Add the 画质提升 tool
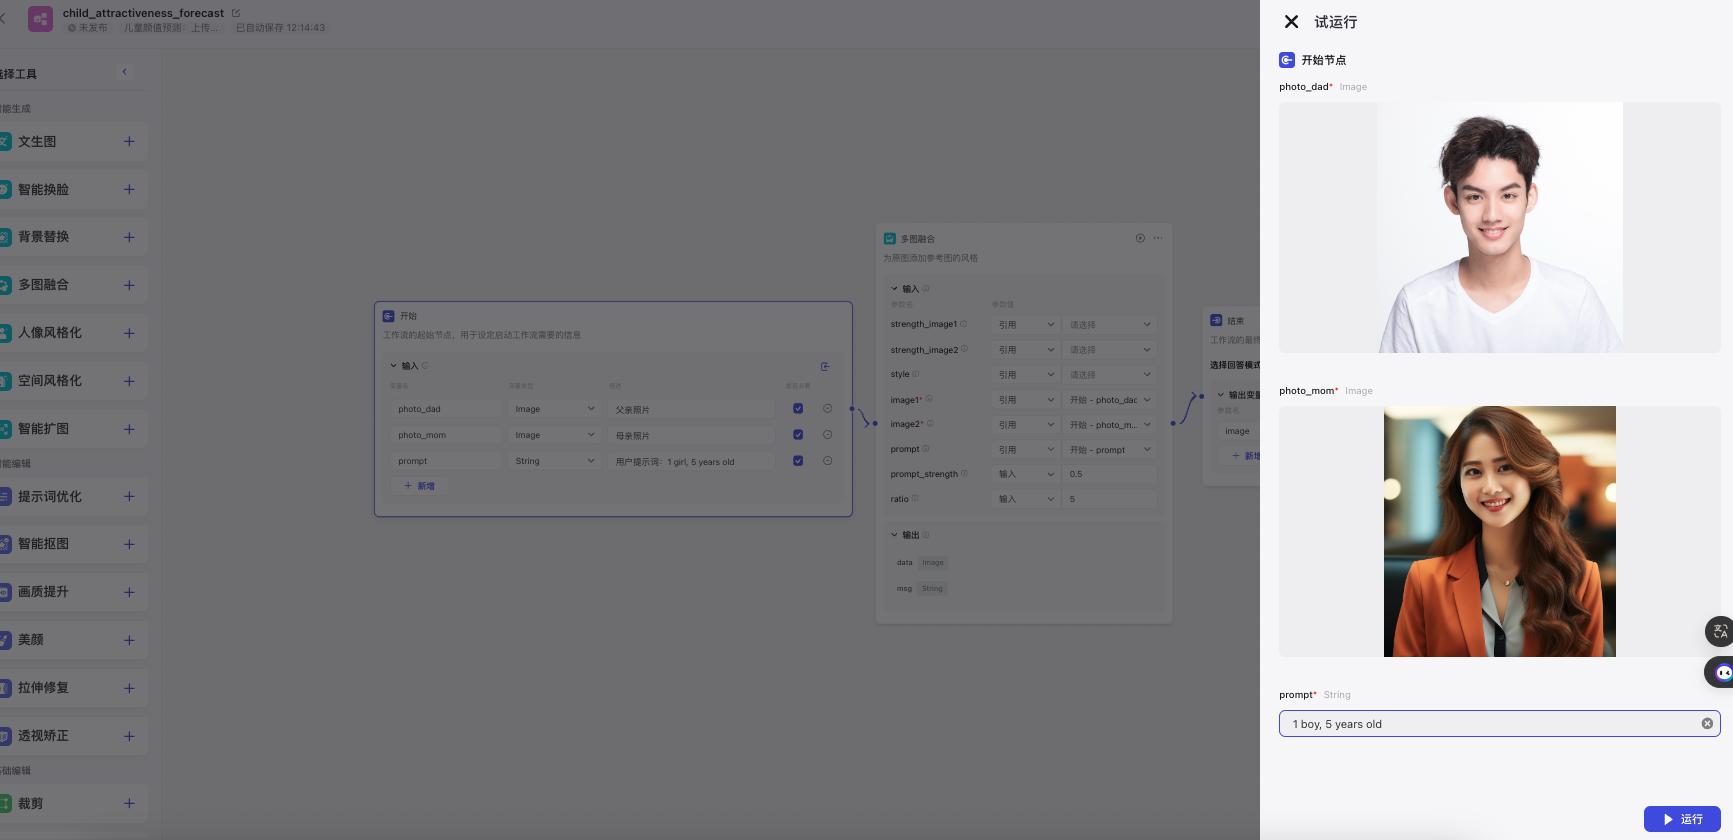This screenshot has height=840, width=1733. pyautogui.click(x=129, y=592)
